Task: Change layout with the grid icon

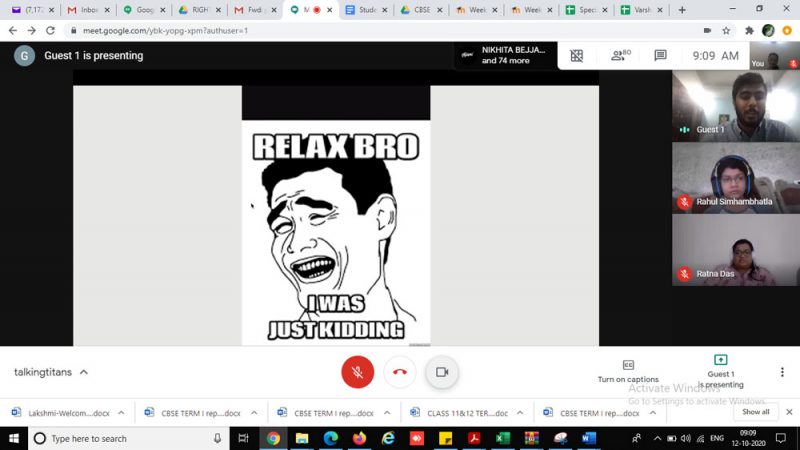Action: point(577,56)
